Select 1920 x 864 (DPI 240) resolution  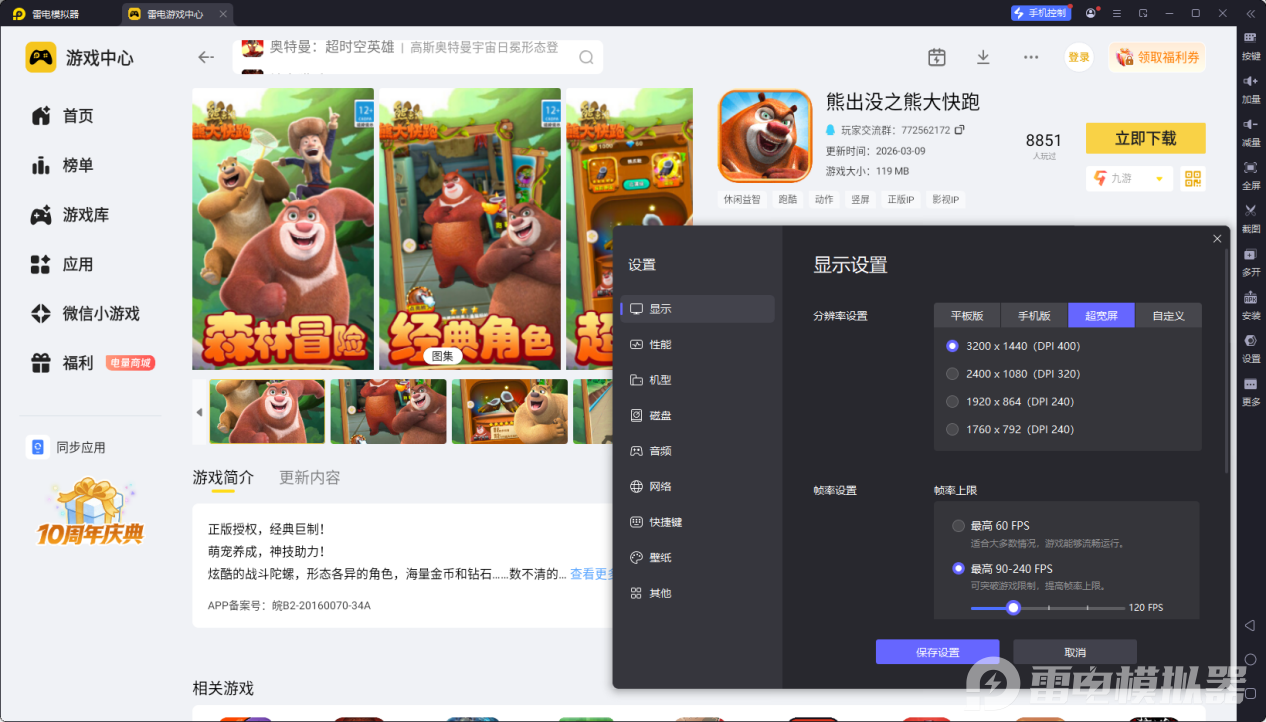(952, 402)
